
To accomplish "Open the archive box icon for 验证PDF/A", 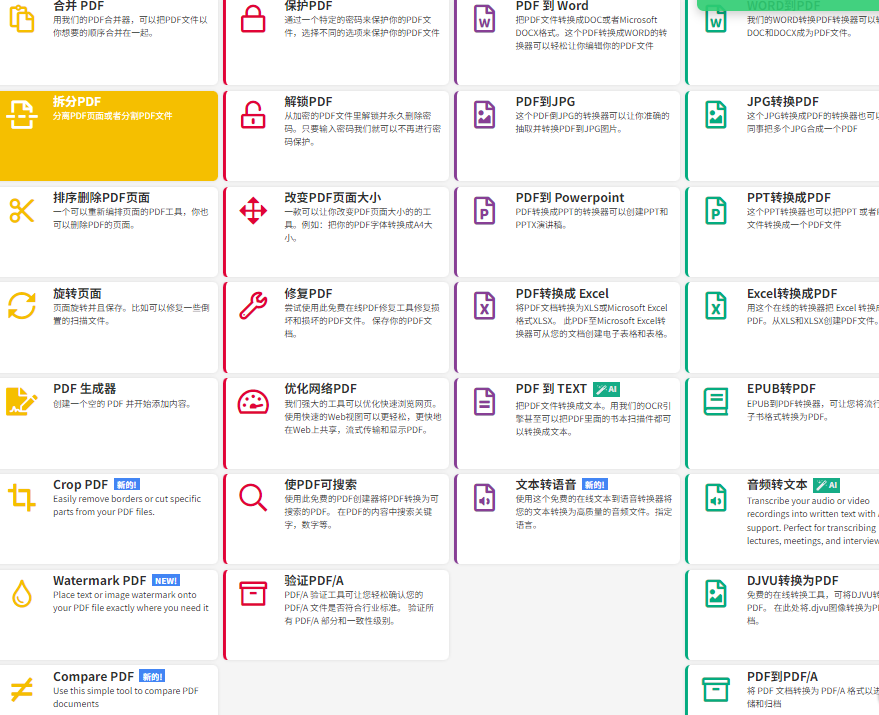I will click(x=253, y=593).
